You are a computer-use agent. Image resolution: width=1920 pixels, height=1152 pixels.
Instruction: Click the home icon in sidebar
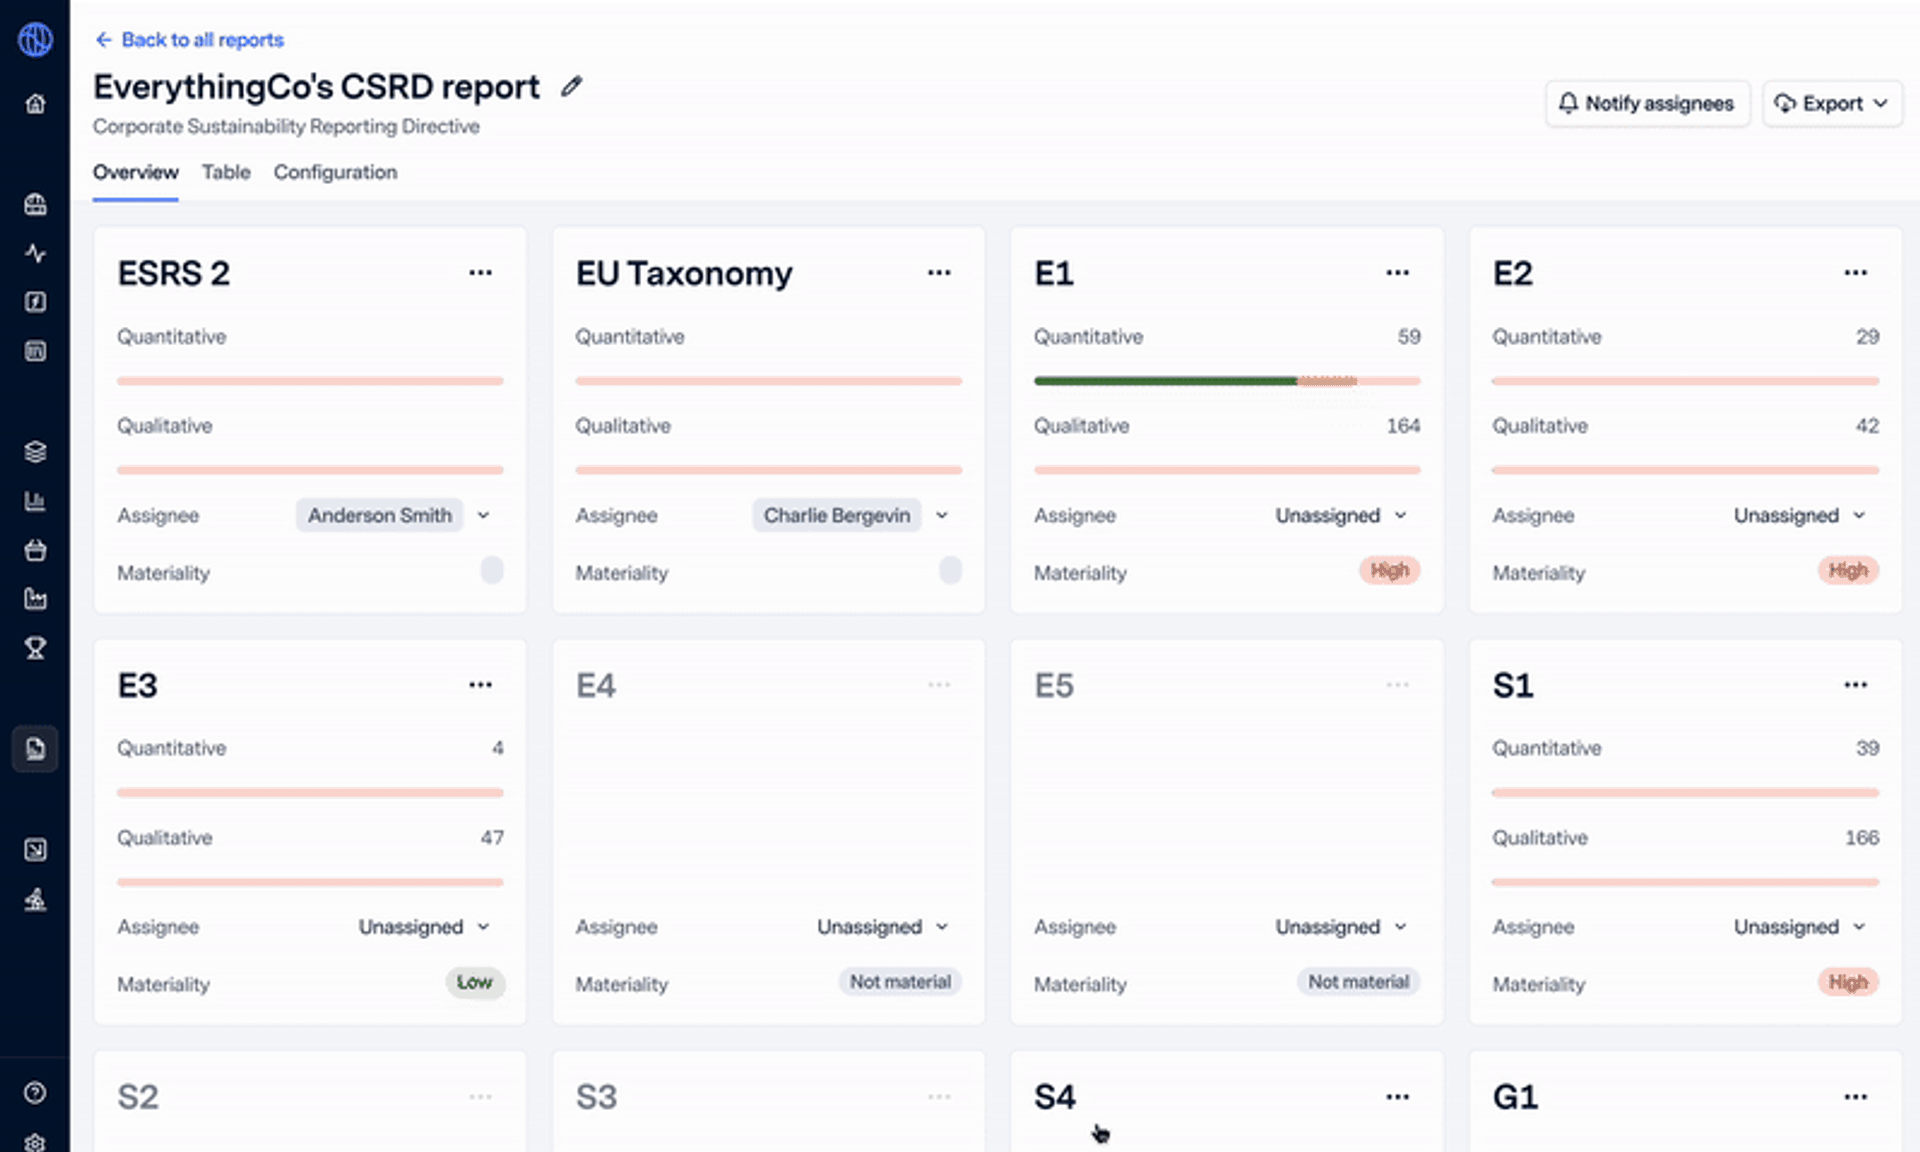coord(35,104)
